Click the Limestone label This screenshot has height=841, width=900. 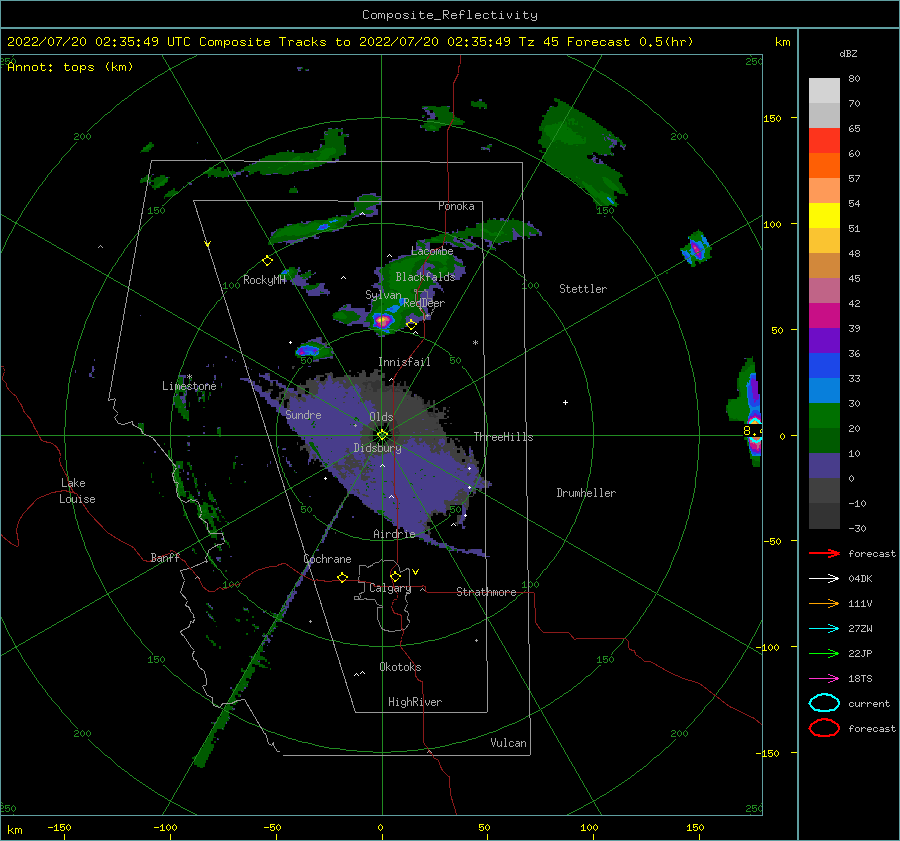tap(189, 386)
